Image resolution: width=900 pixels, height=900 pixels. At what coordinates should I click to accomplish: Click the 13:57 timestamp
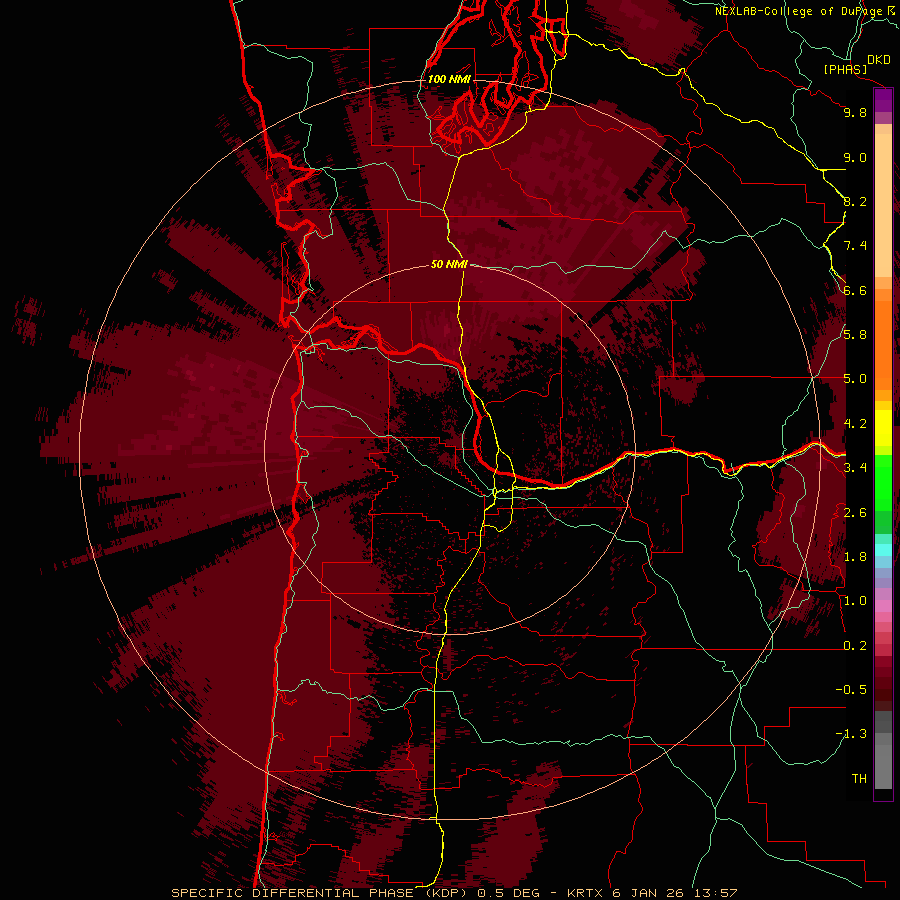[715, 893]
